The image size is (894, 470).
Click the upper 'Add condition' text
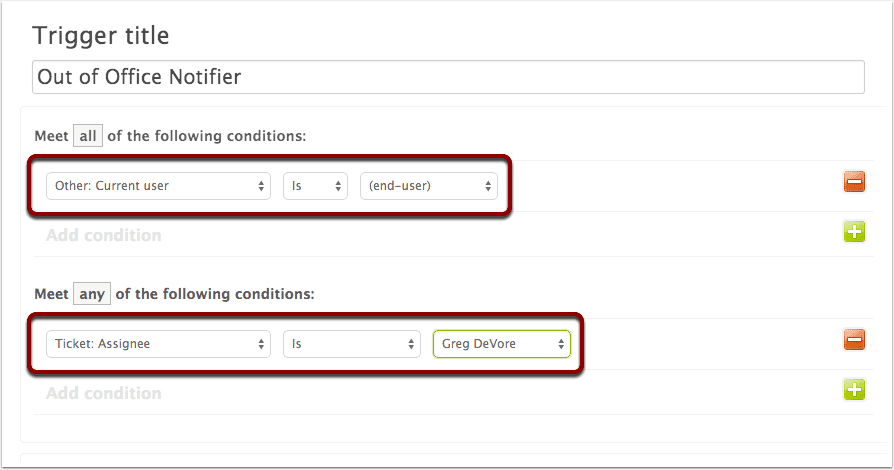coord(104,235)
